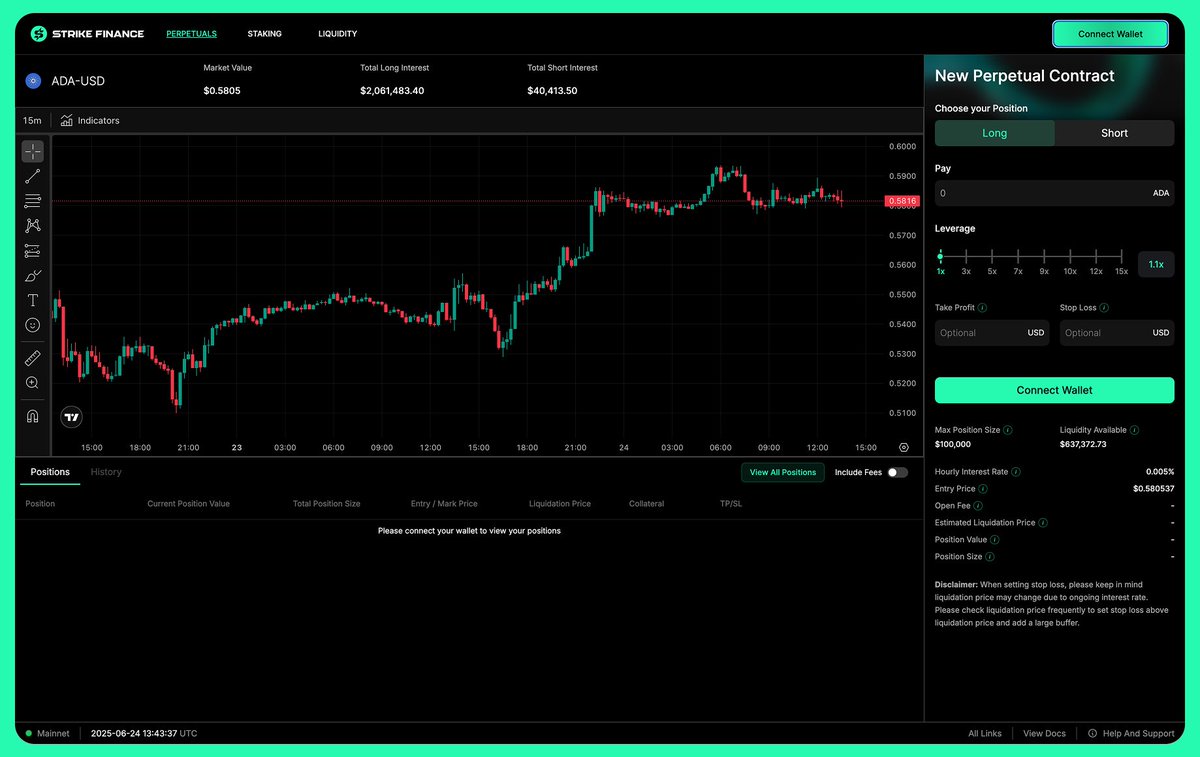Viewport: 1200px width, 757px height.
Task: Select the chart pattern tool
Action: click(x=32, y=226)
